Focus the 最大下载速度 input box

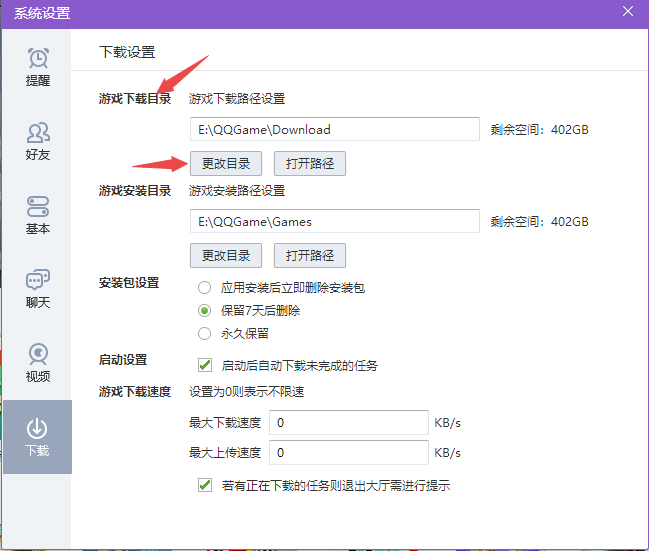pyautogui.click(x=349, y=423)
